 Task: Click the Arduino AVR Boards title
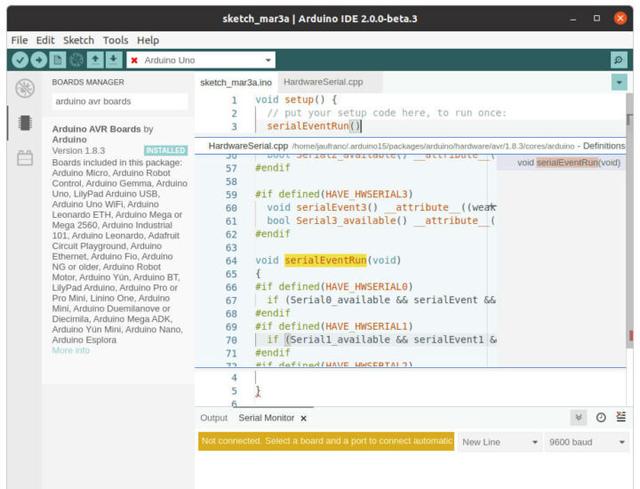click(96, 129)
